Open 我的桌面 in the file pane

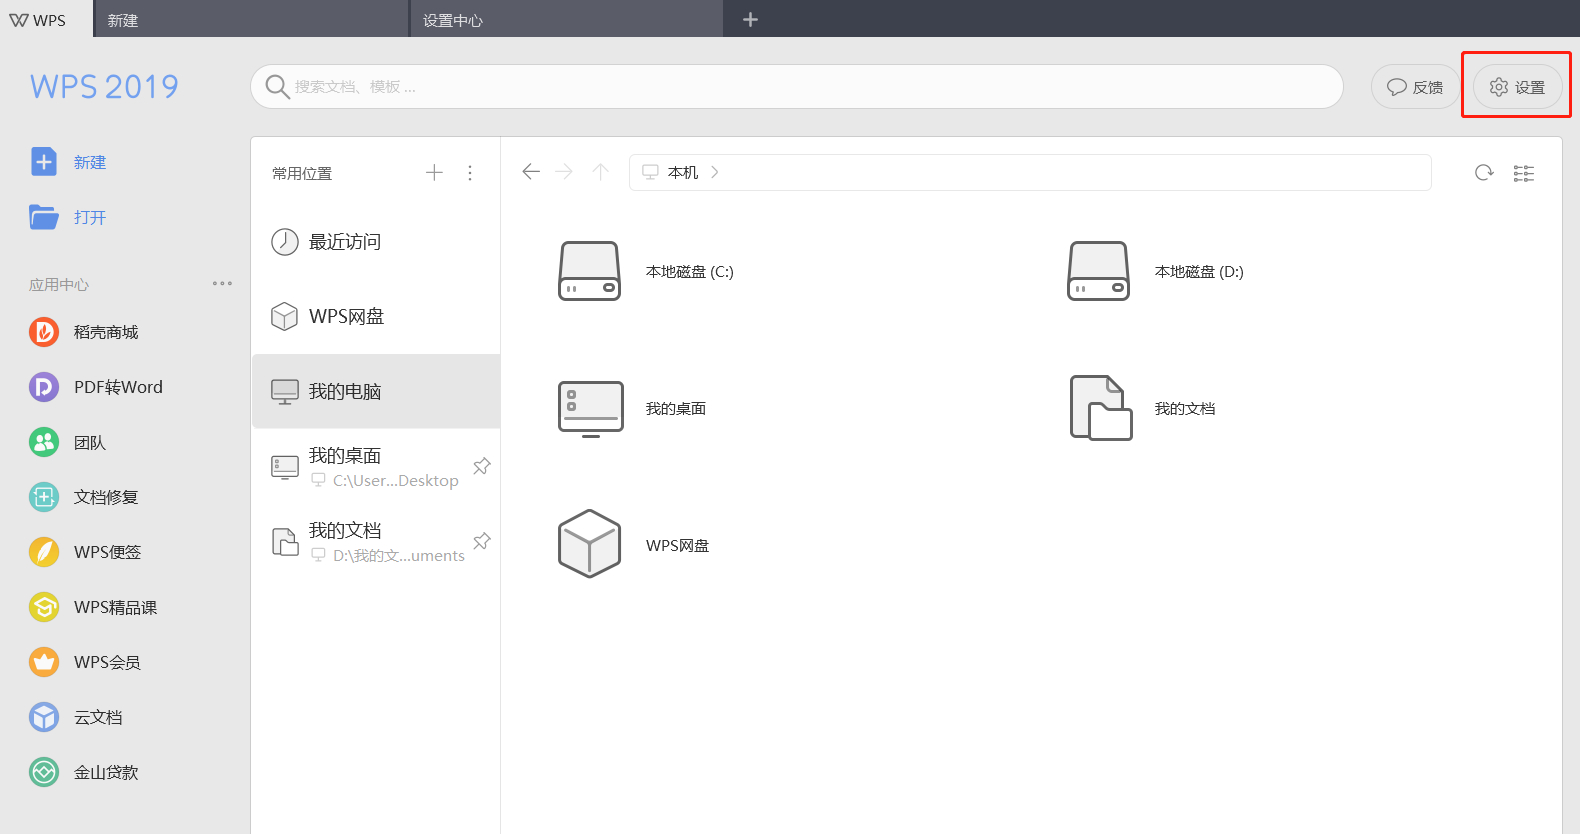pyautogui.click(x=632, y=408)
